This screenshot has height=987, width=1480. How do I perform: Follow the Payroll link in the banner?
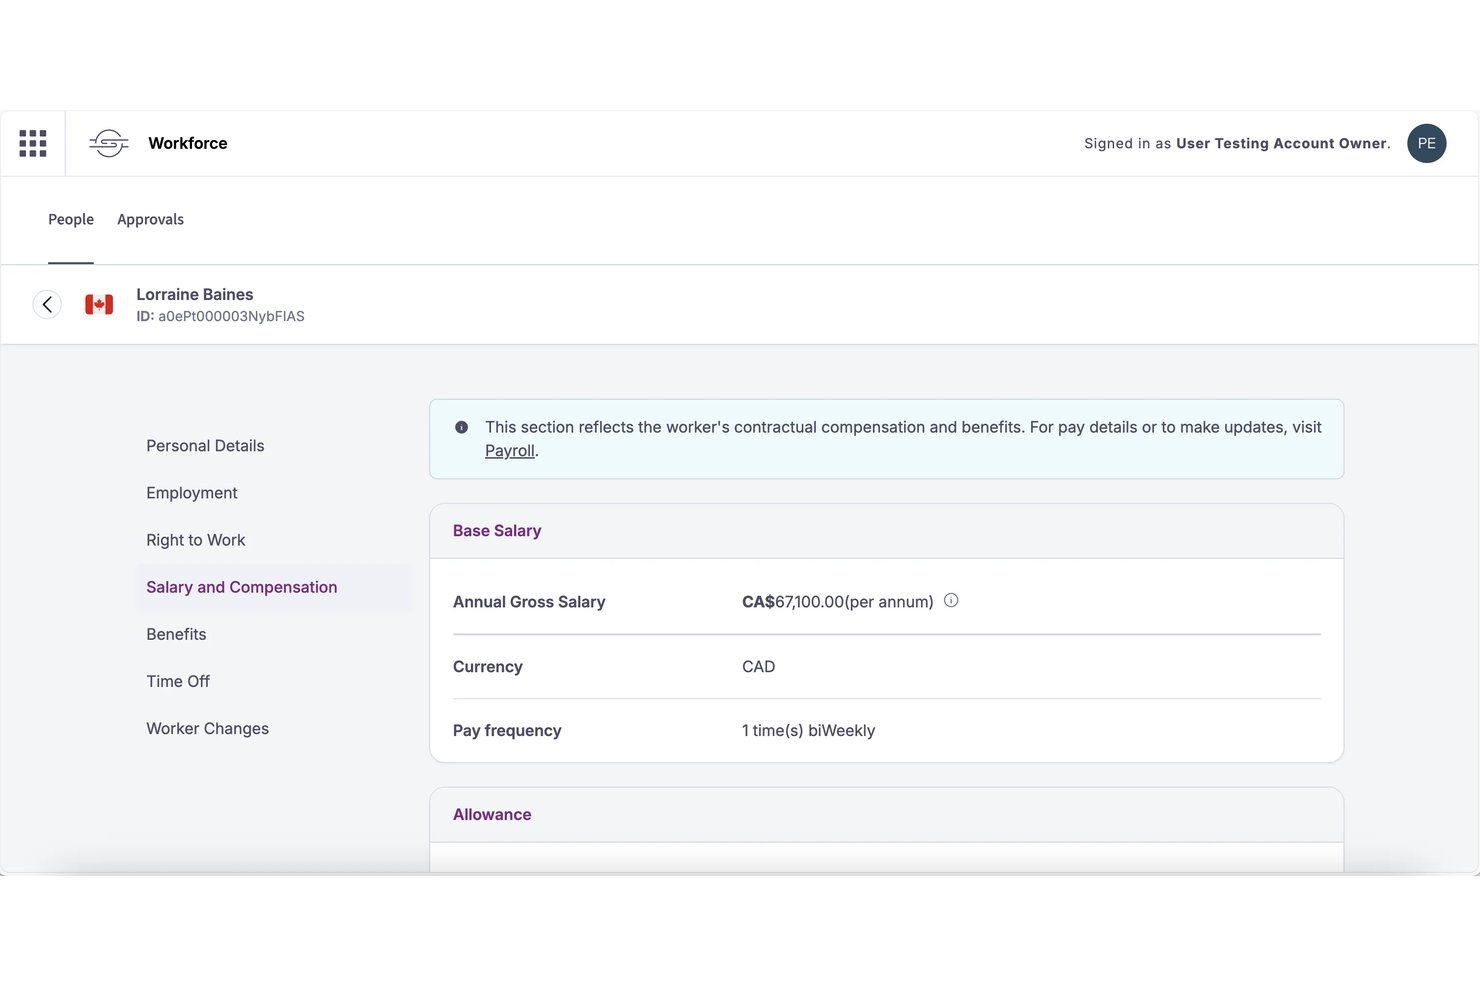pos(510,451)
